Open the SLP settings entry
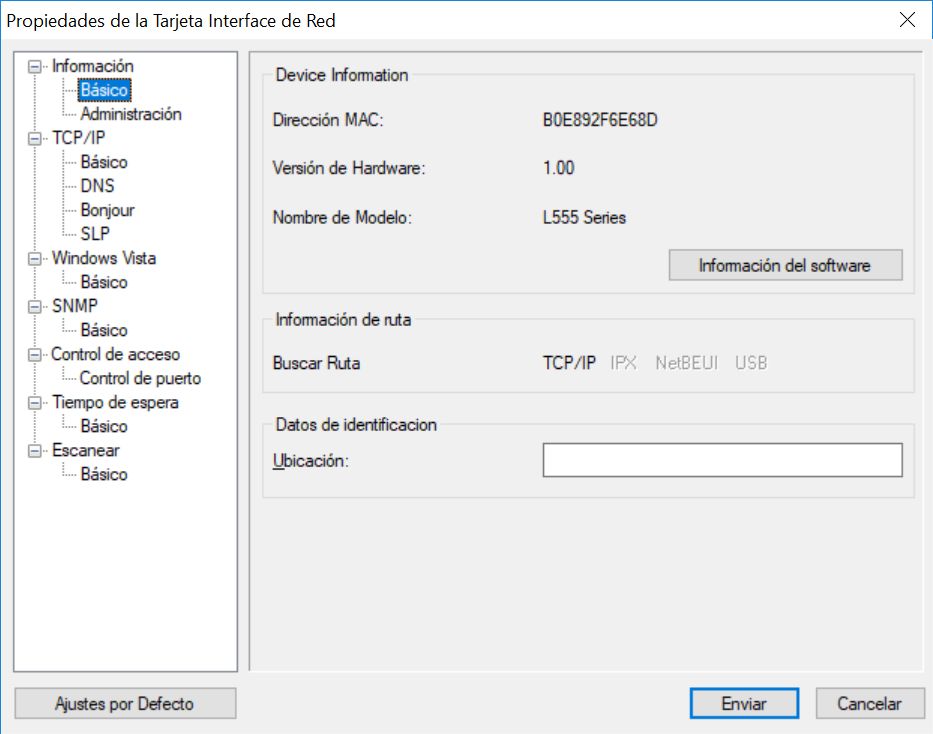This screenshot has height=734, width=933. coord(97,234)
